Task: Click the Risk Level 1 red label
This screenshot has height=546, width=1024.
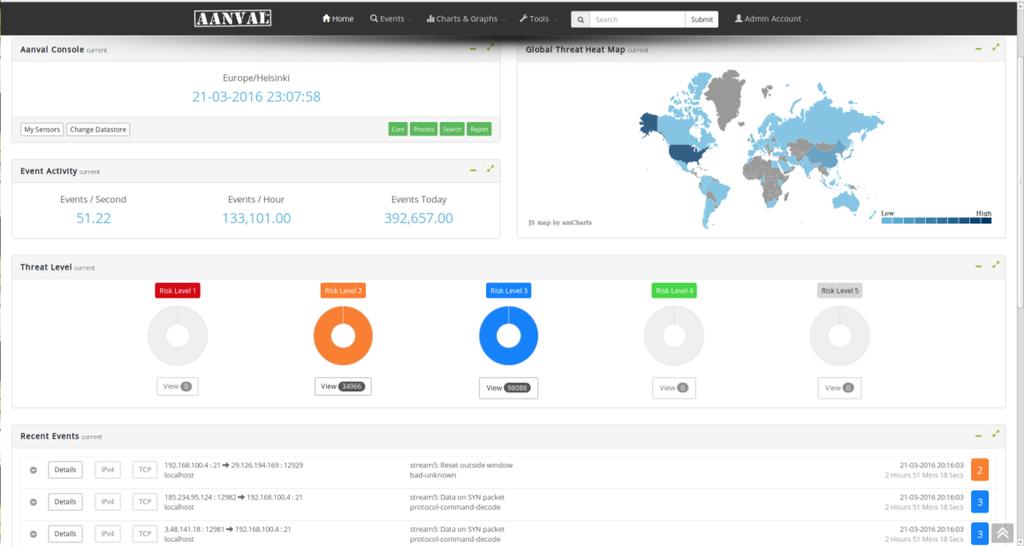Action: pos(178,291)
